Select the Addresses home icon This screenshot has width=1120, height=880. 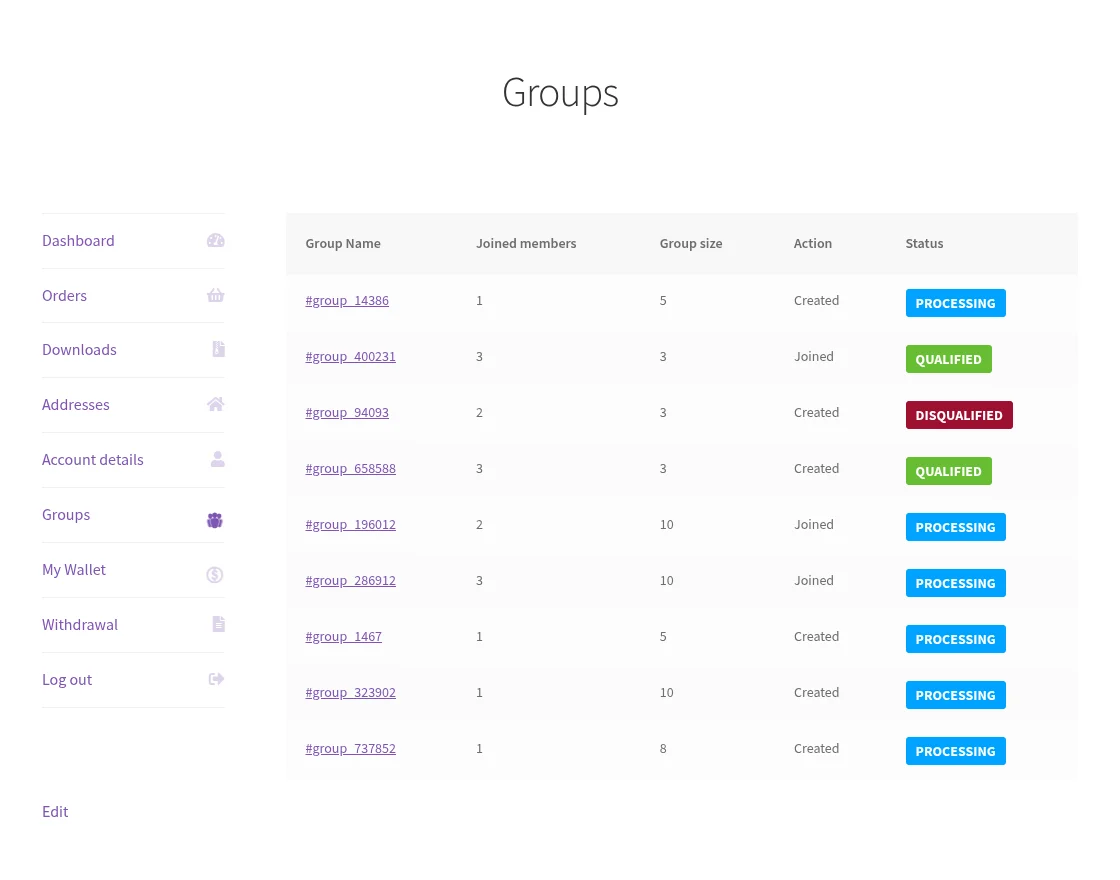[216, 404]
